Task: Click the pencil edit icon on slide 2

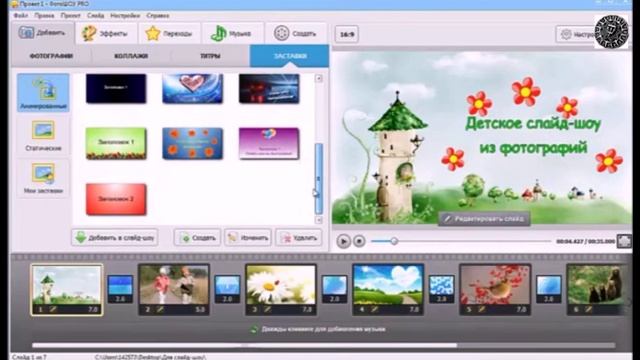Action: (x=160, y=310)
